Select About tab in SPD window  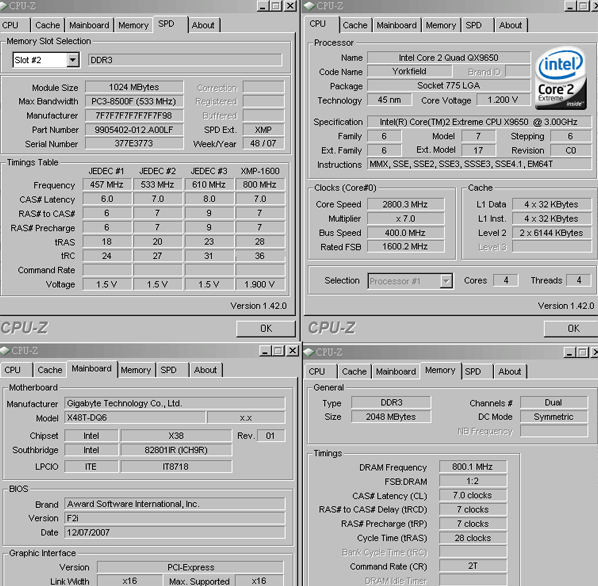(x=203, y=25)
